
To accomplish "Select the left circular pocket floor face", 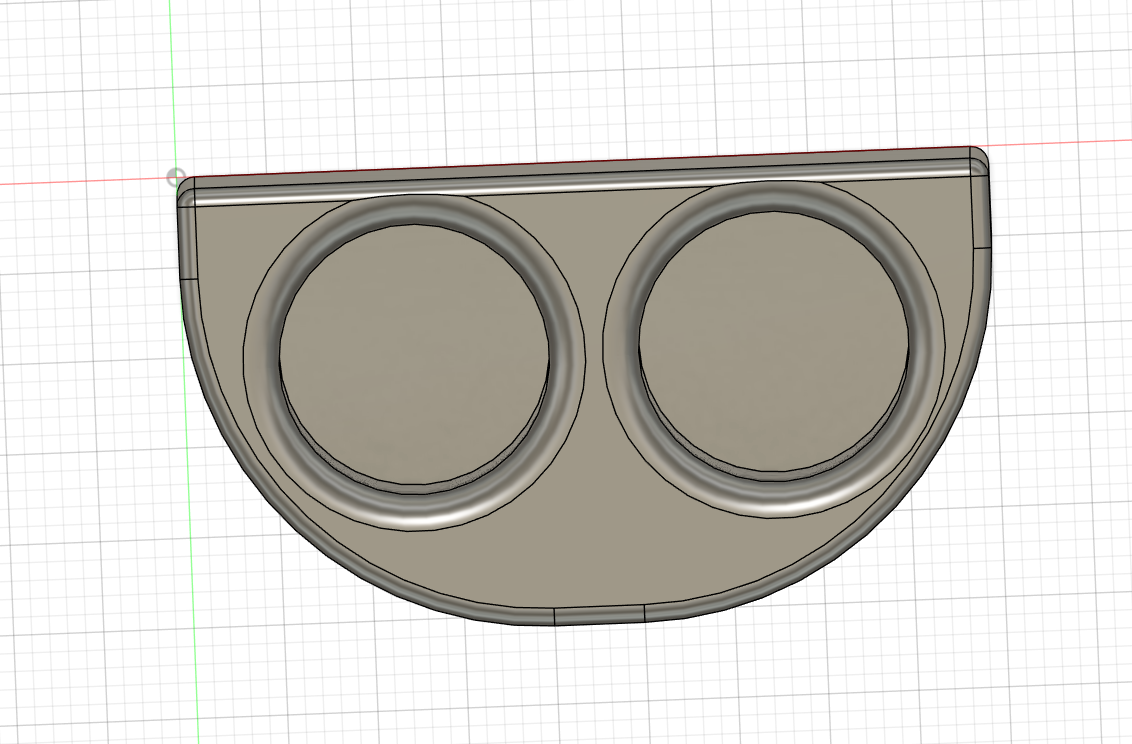I will point(414,354).
